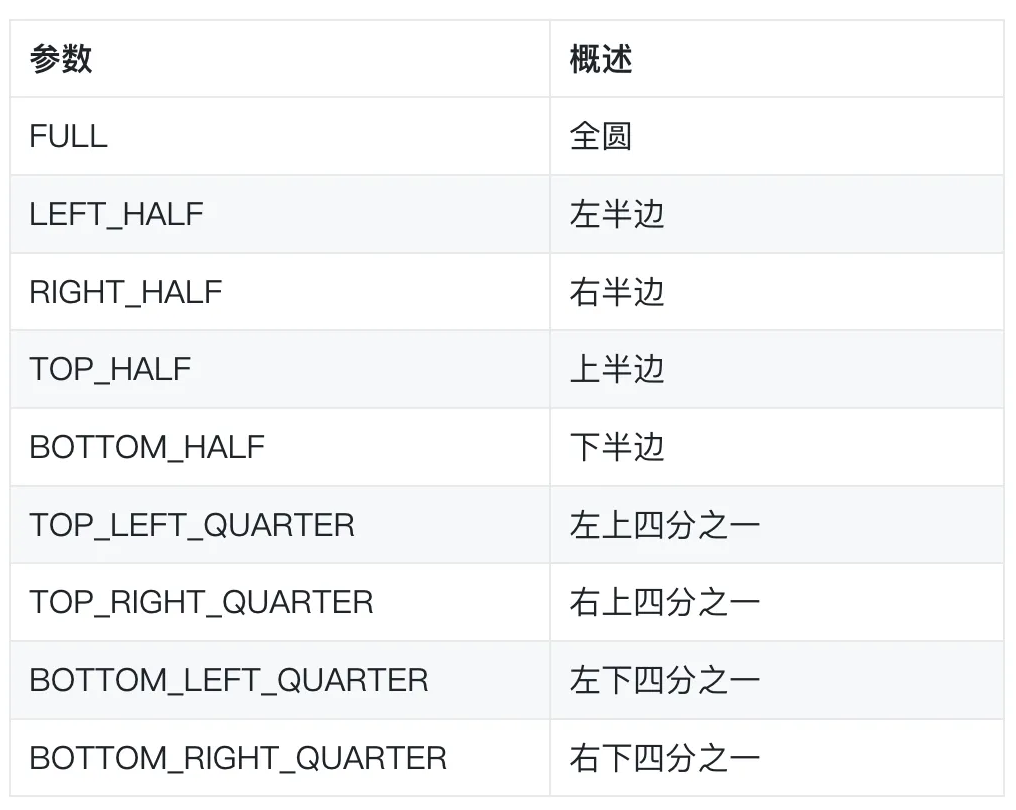Click the 参数 column header
The height and width of the screenshot is (810, 1016).
pyautogui.click(x=61, y=59)
